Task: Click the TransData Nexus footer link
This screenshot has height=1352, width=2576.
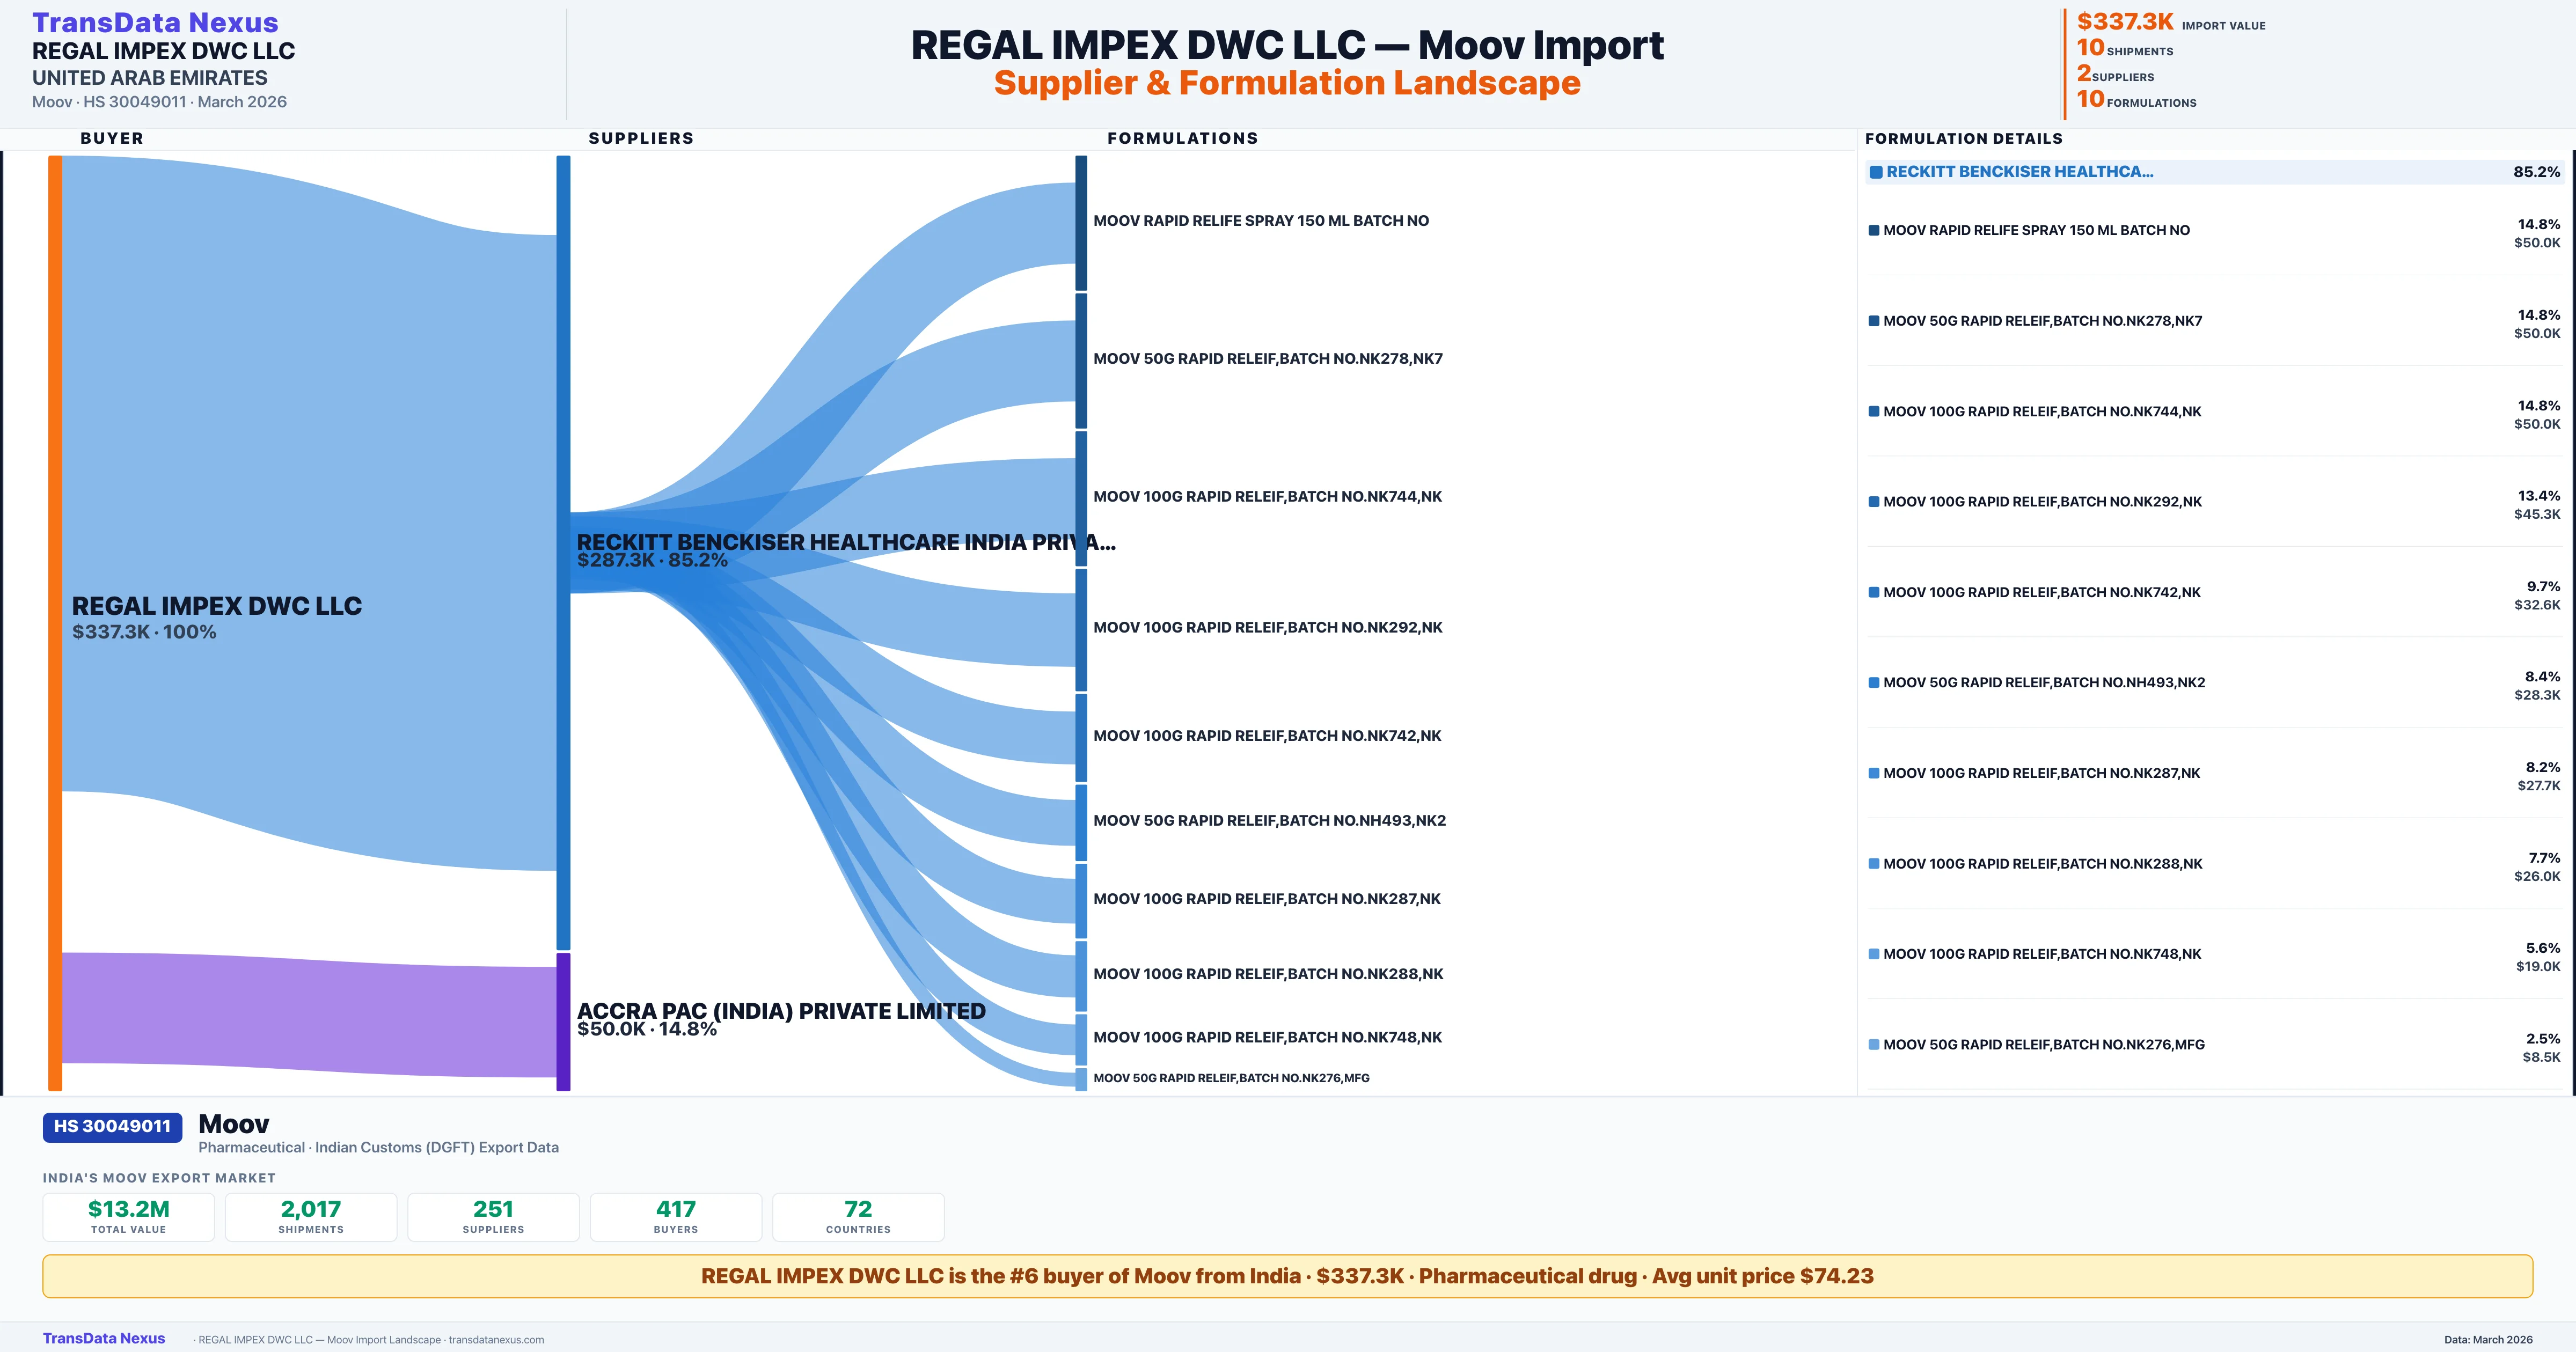Action: click(x=104, y=1338)
